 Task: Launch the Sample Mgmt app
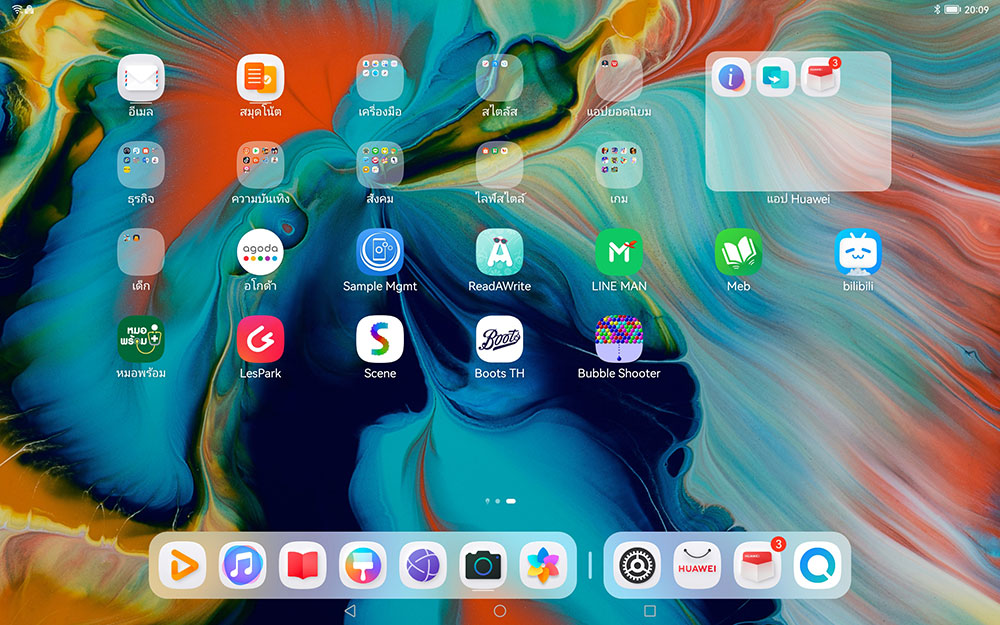pyautogui.click(x=380, y=253)
